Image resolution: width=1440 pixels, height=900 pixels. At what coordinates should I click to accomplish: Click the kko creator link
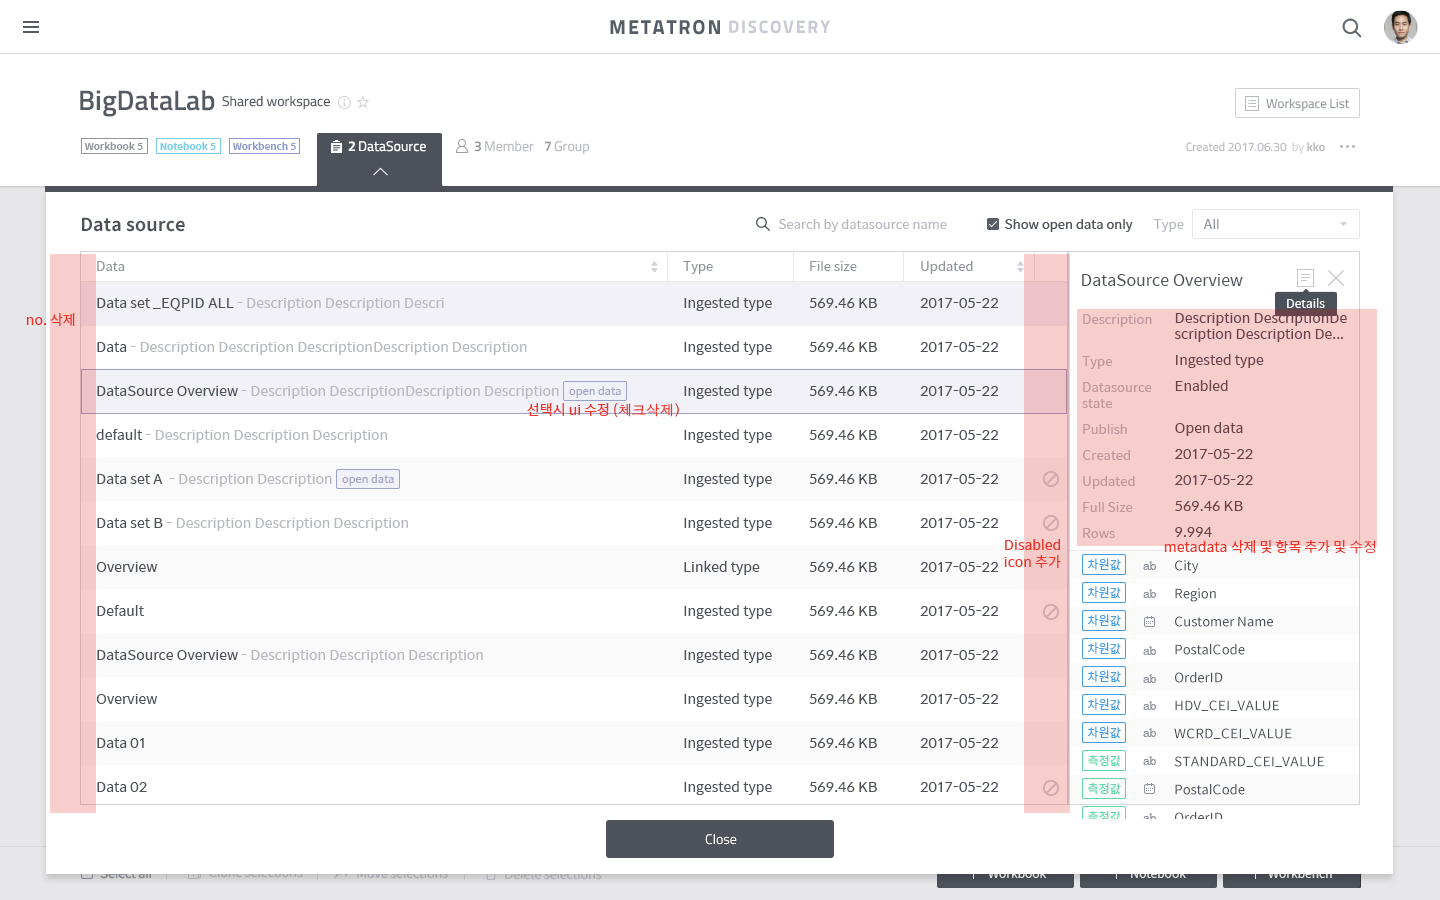pos(1316,147)
